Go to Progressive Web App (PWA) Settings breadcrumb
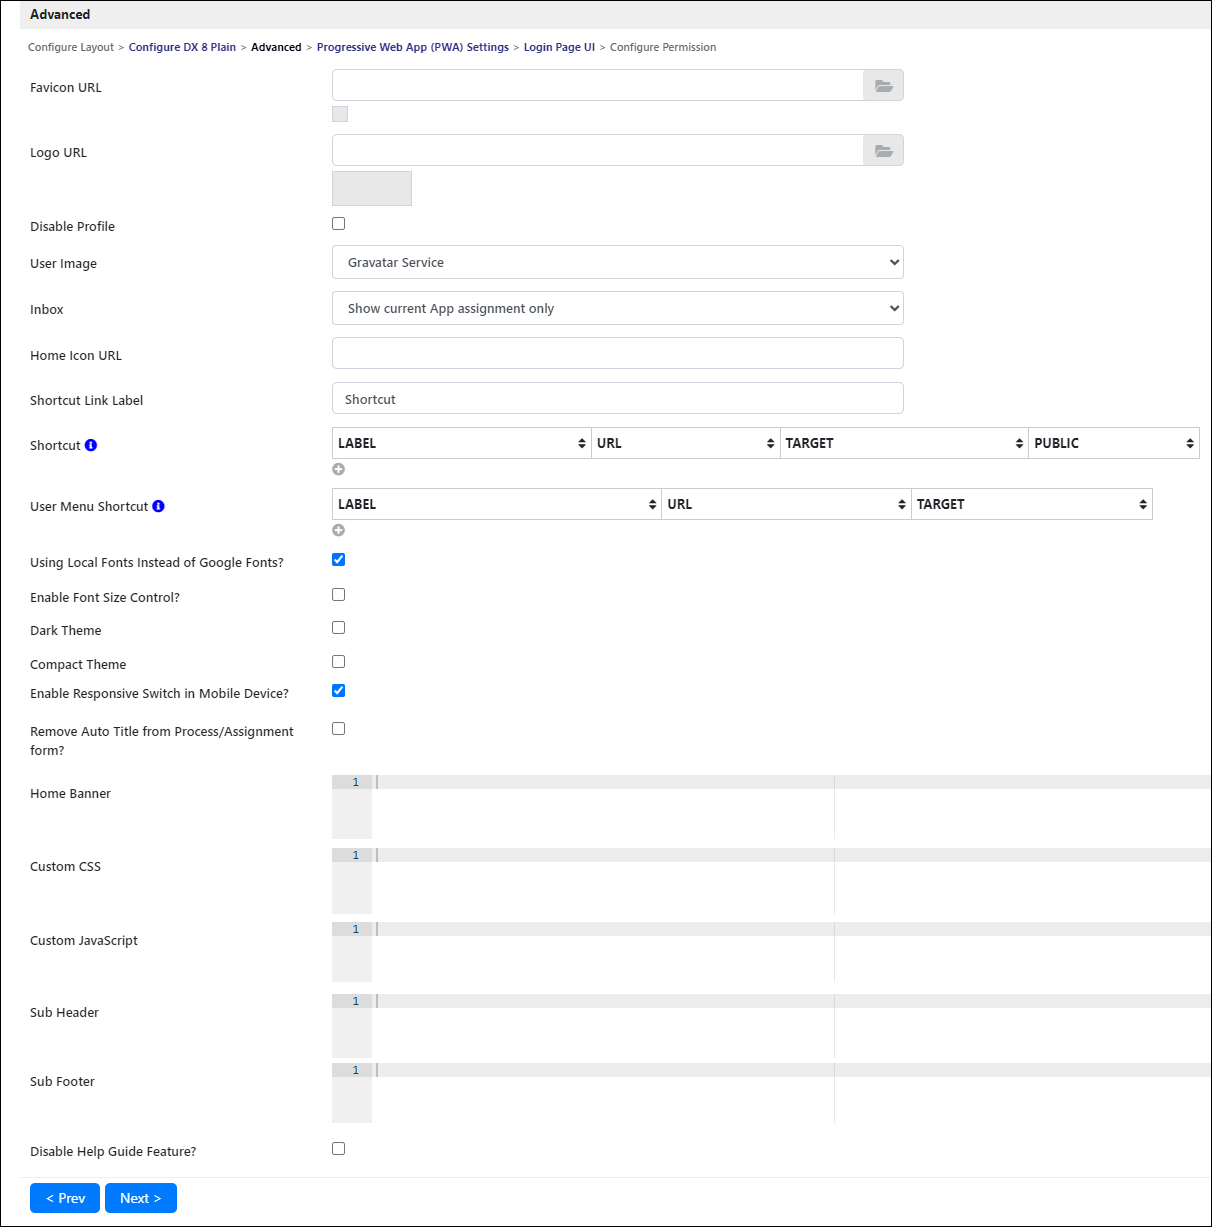 (413, 47)
